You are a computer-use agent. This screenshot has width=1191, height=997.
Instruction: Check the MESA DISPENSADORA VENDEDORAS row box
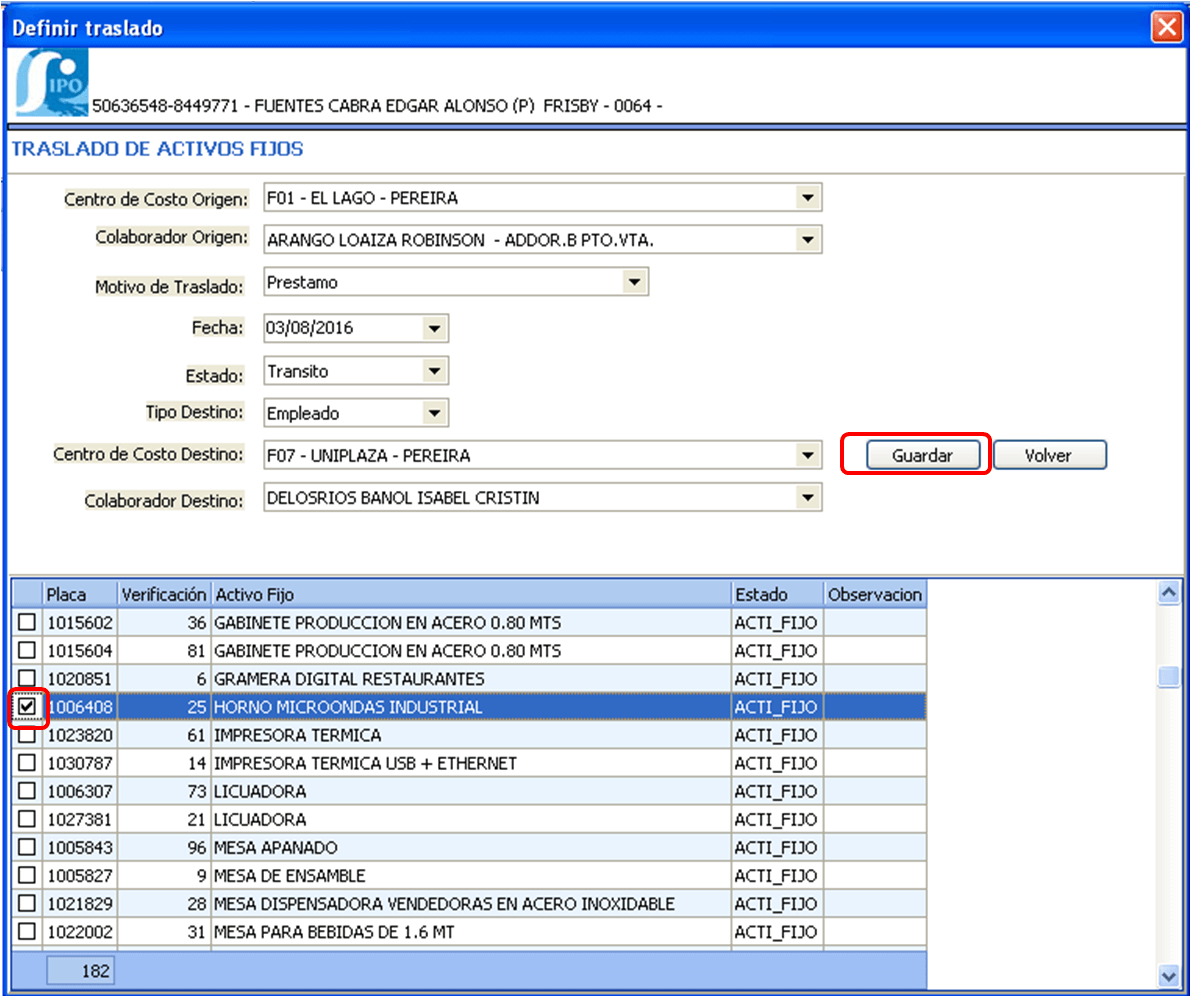click(x=27, y=904)
